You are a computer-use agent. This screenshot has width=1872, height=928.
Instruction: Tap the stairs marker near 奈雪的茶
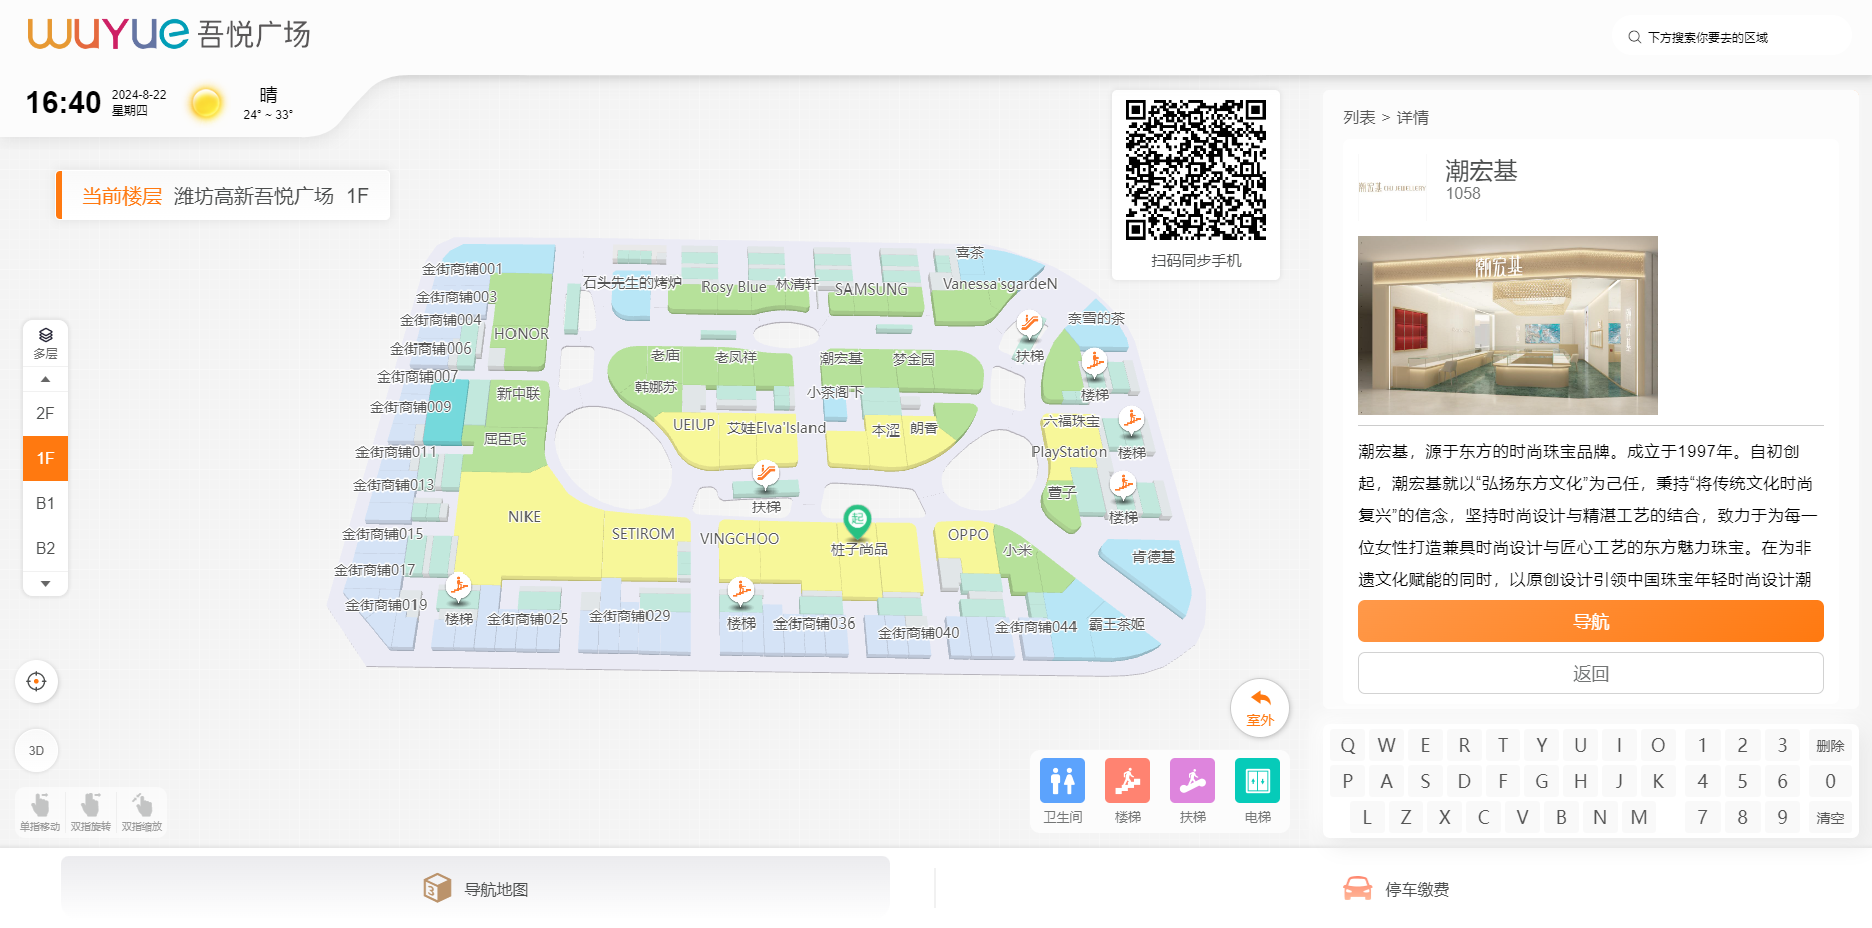click(x=1094, y=364)
